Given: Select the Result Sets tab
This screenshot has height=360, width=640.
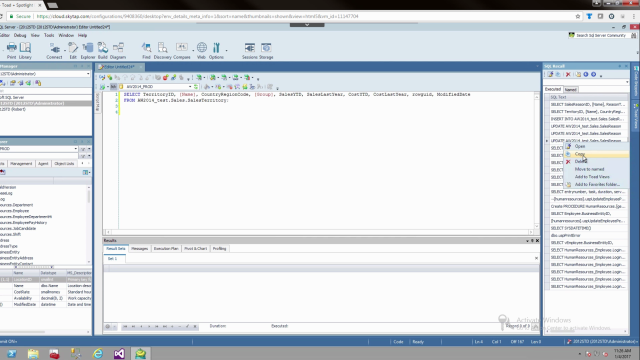Looking at the screenshot, I should [116, 249].
